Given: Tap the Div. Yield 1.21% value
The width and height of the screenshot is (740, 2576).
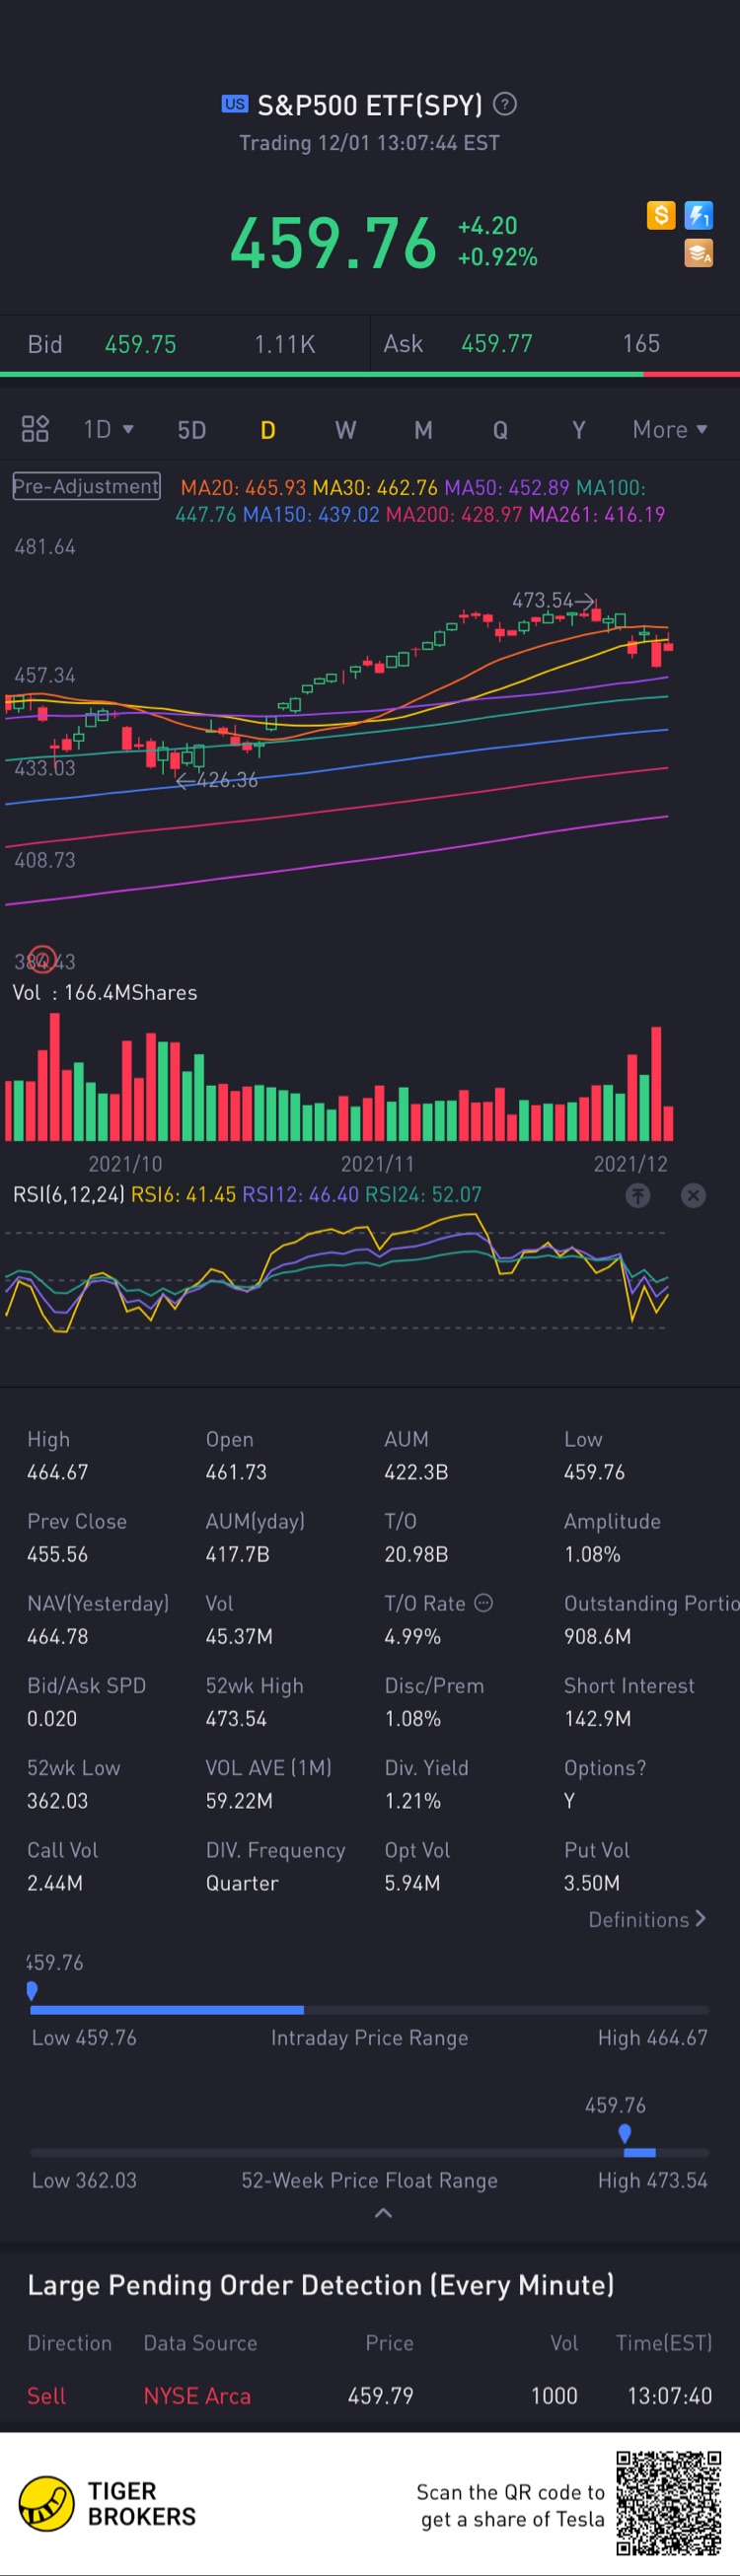Looking at the screenshot, I should click(x=413, y=1800).
